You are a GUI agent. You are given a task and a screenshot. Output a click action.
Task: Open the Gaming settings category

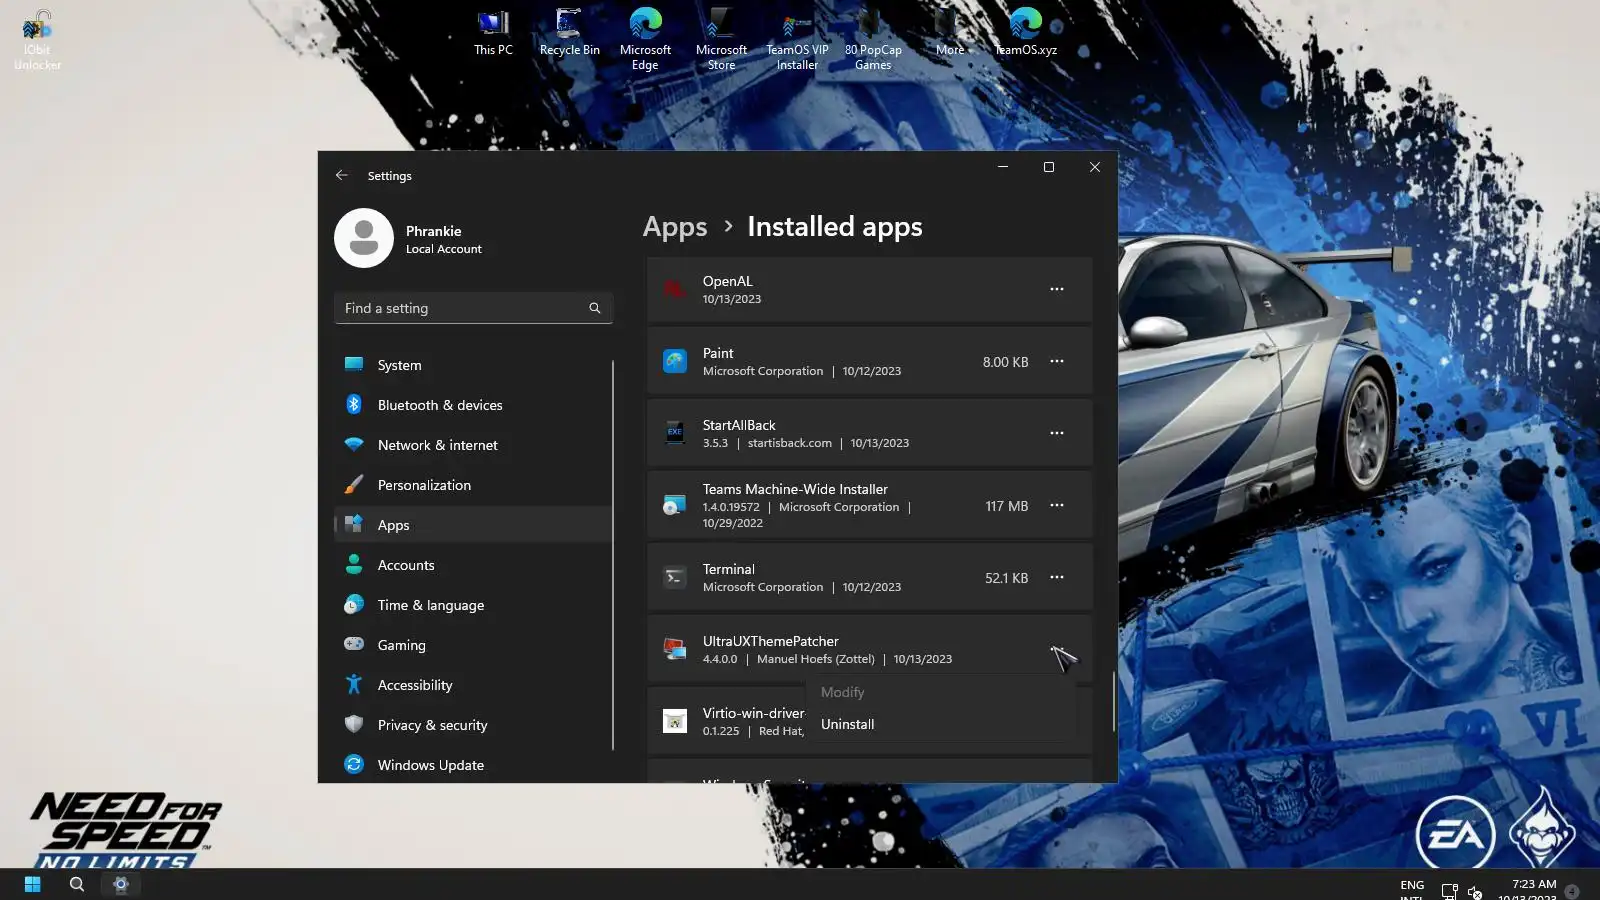473,645
